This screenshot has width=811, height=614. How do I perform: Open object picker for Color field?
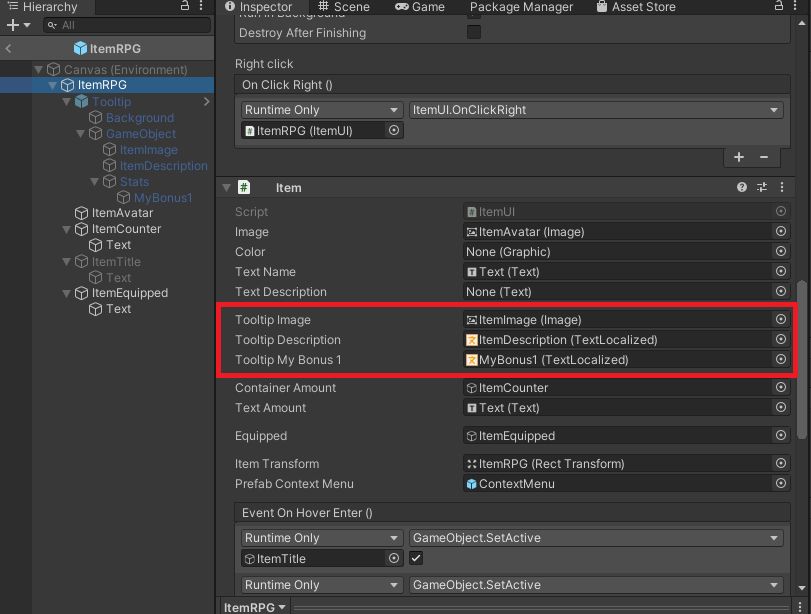[x=781, y=251]
